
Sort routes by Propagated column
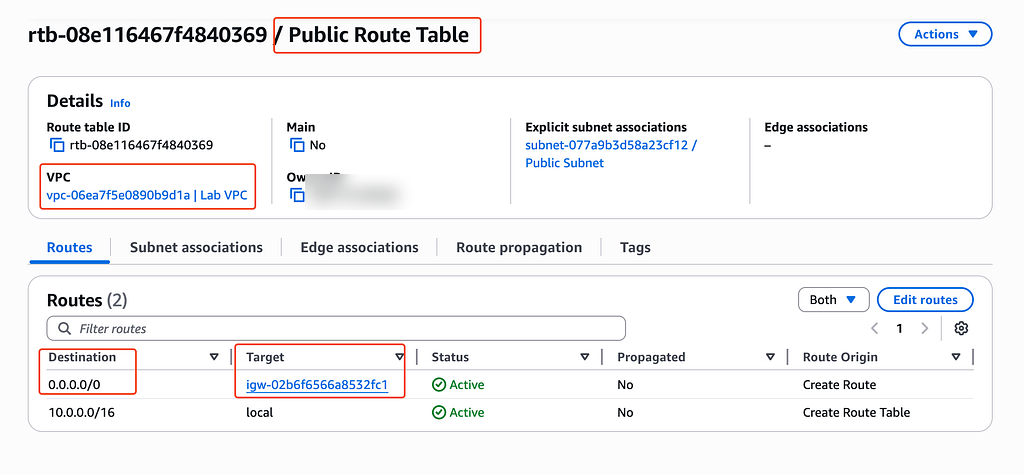(770, 357)
